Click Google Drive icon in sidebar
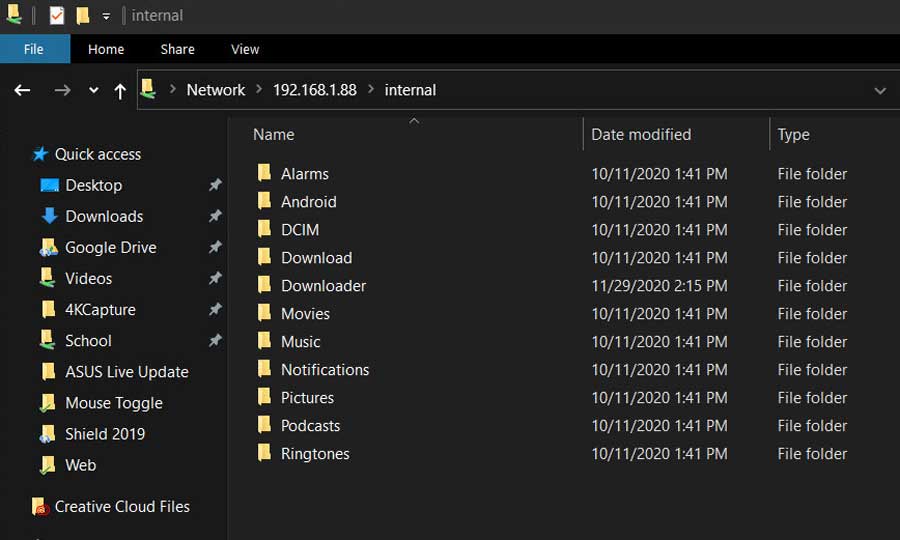This screenshot has width=900, height=540. point(49,247)
